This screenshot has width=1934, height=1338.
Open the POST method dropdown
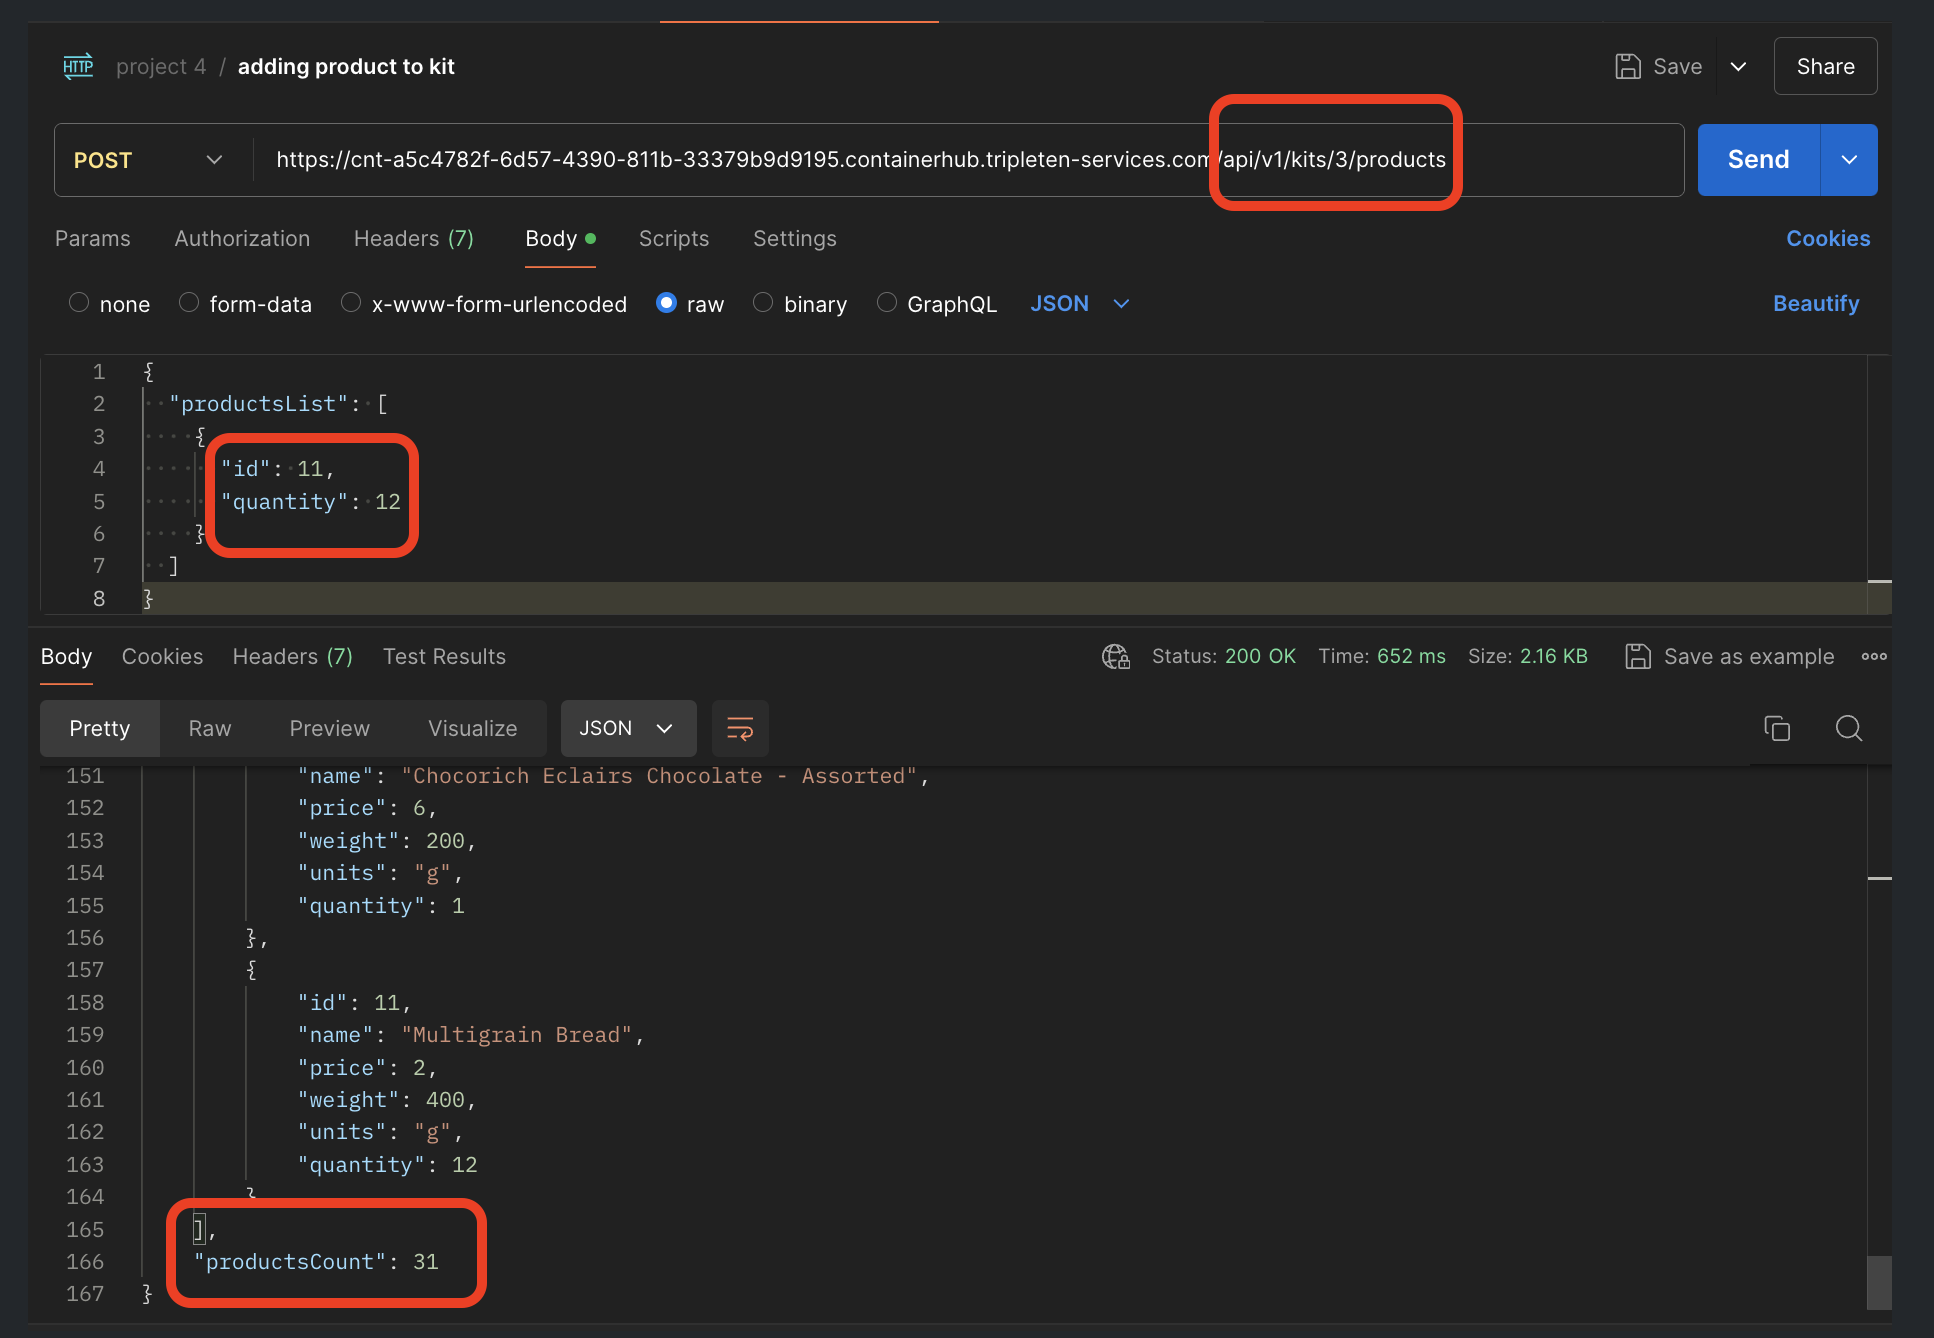coord(148,160)
